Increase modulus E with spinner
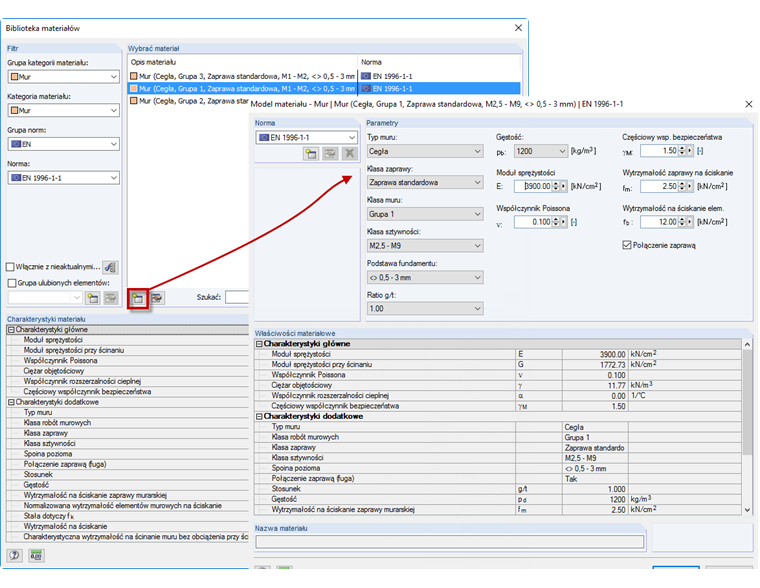Image resolution: width=760 pixels, height=588 pixels. [556, 184]
